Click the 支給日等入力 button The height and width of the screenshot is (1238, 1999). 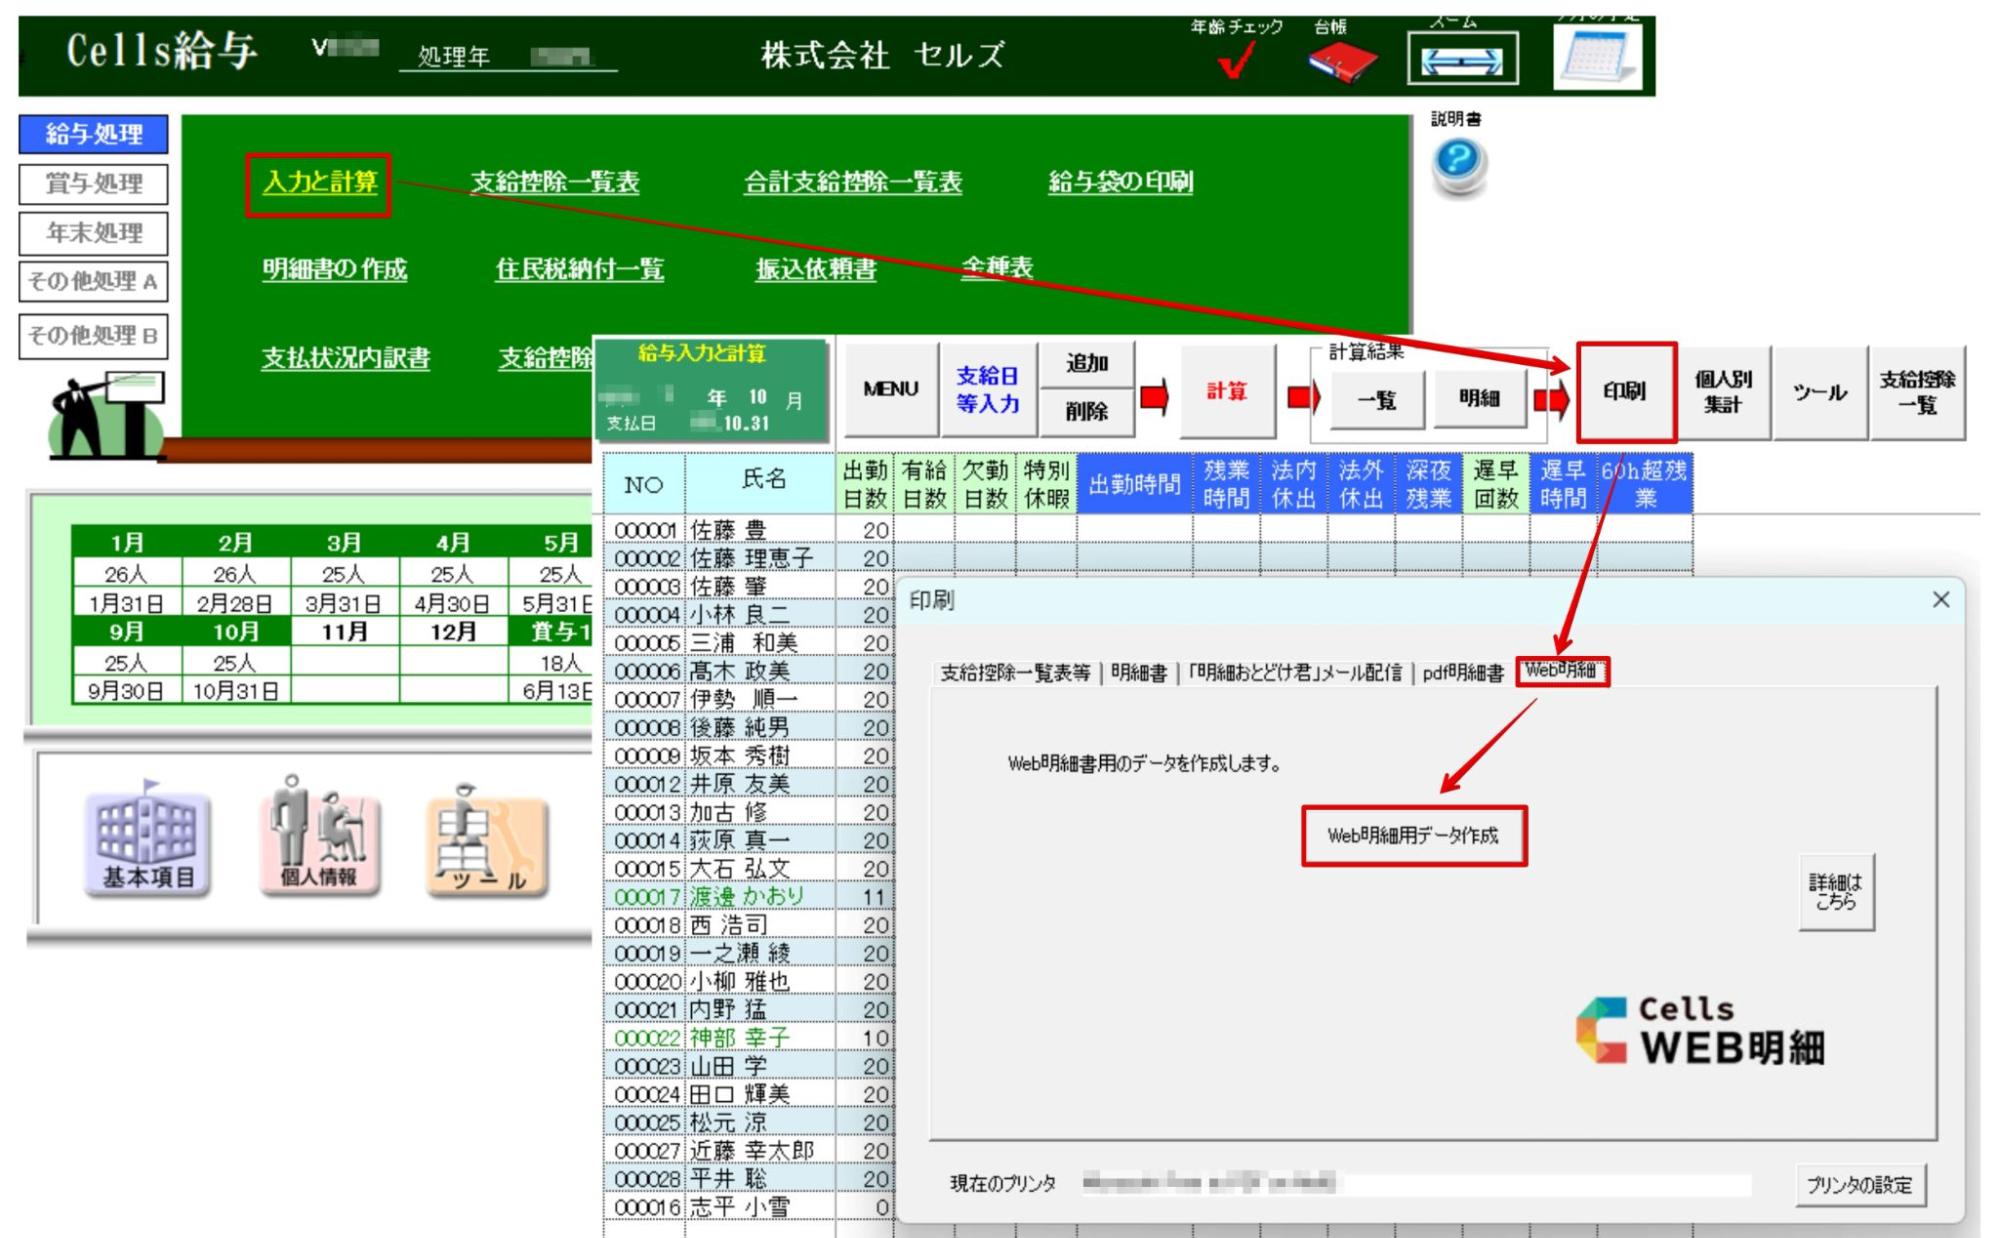click(x=987, y=390)
